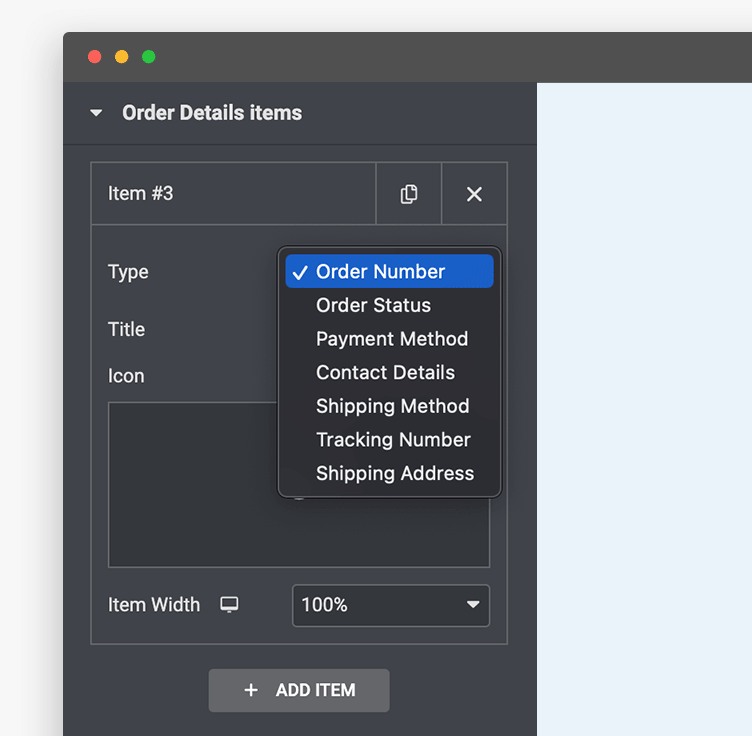752x736 pixels.
Task: Click the responsive desktop icon beside Item Width
Action: 230,605
